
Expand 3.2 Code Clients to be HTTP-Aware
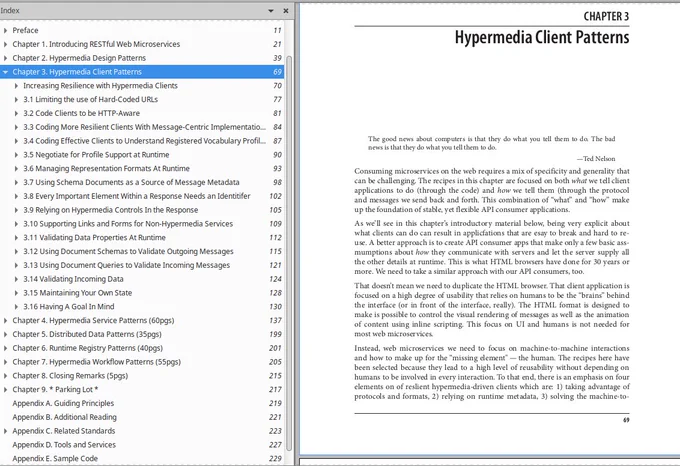click(x=16, y=113)
